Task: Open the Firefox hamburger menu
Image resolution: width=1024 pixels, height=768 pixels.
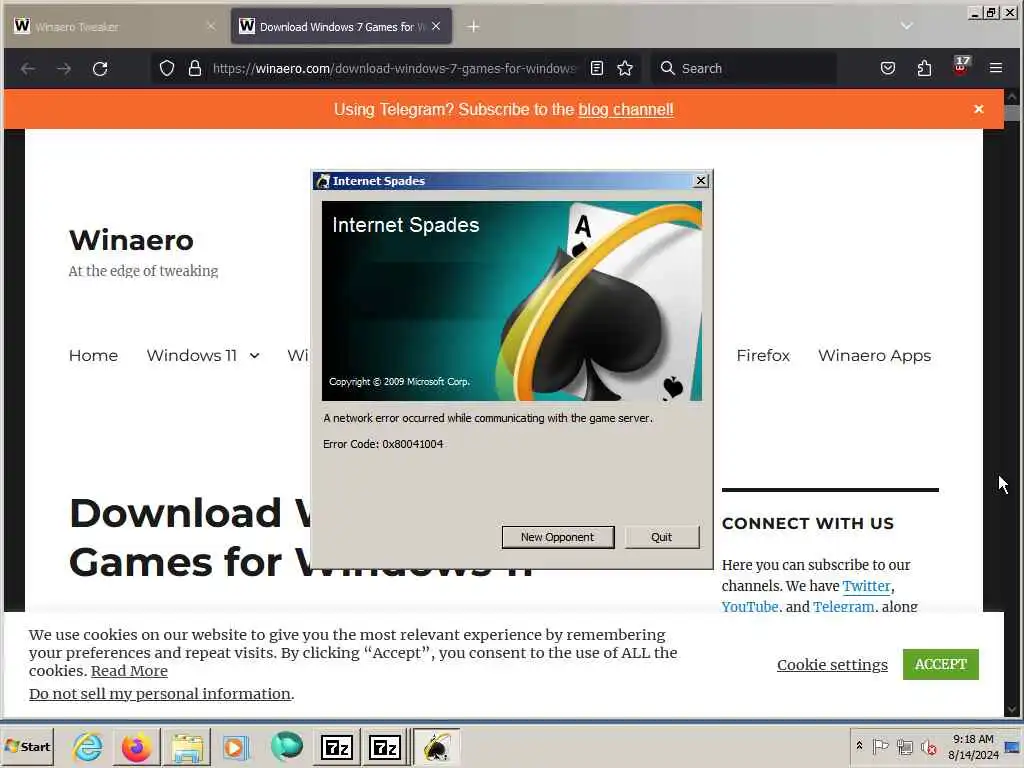Action: (996, 69)
